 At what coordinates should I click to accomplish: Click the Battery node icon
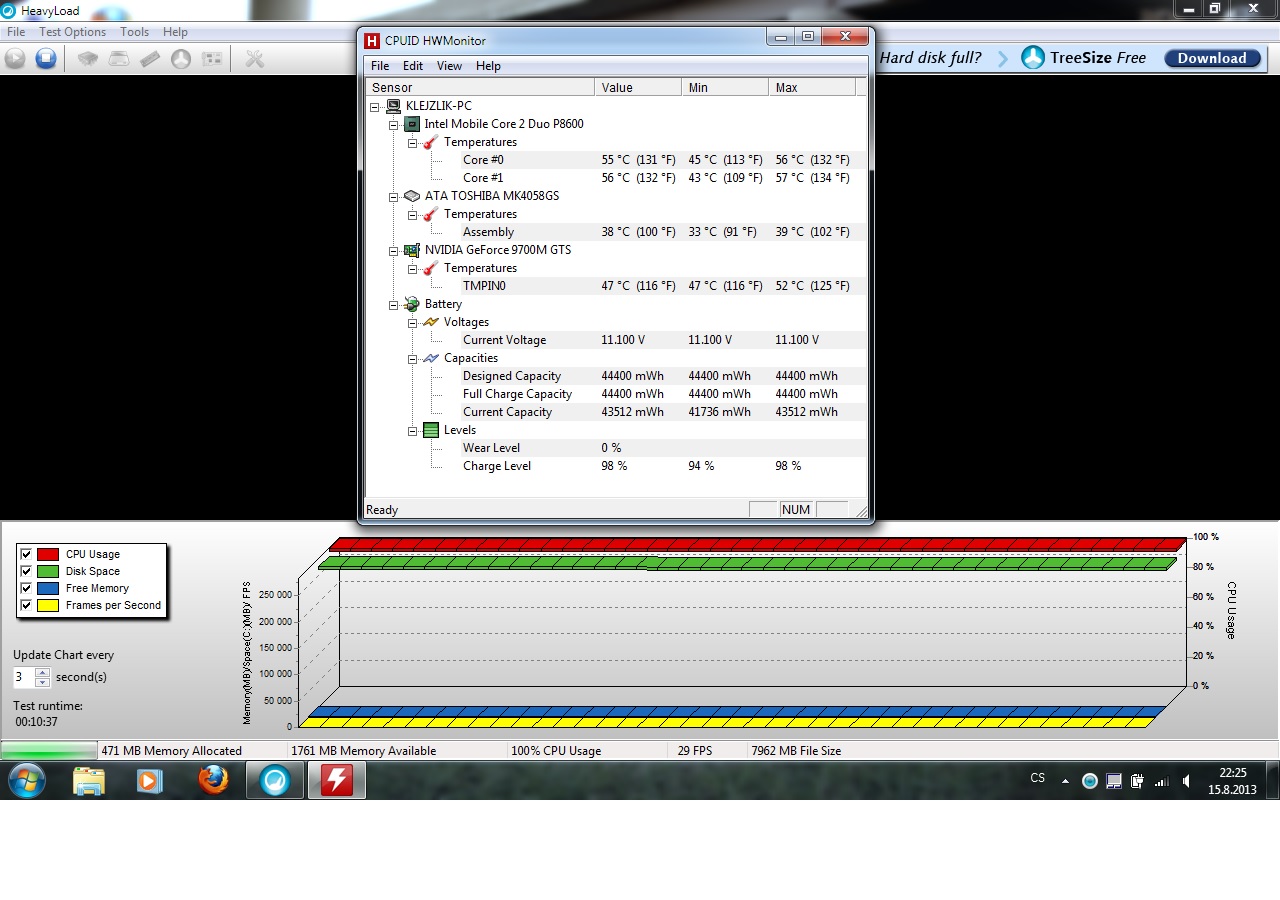point(412,304)
